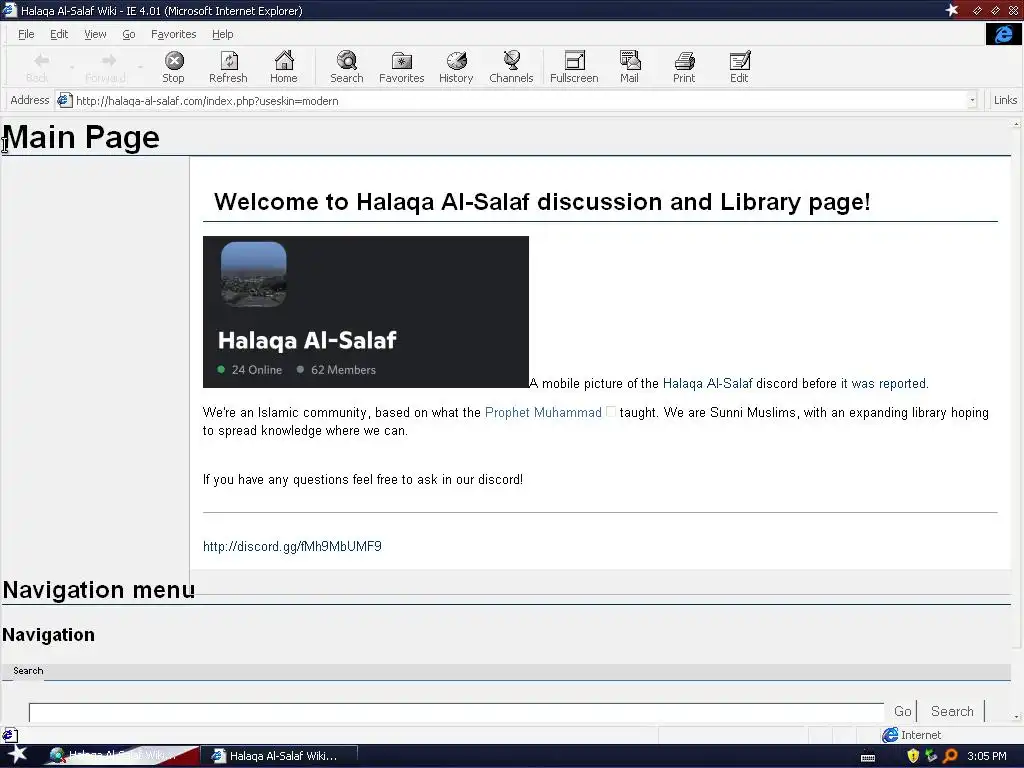Click the address bar URL field

coord(519,101)
